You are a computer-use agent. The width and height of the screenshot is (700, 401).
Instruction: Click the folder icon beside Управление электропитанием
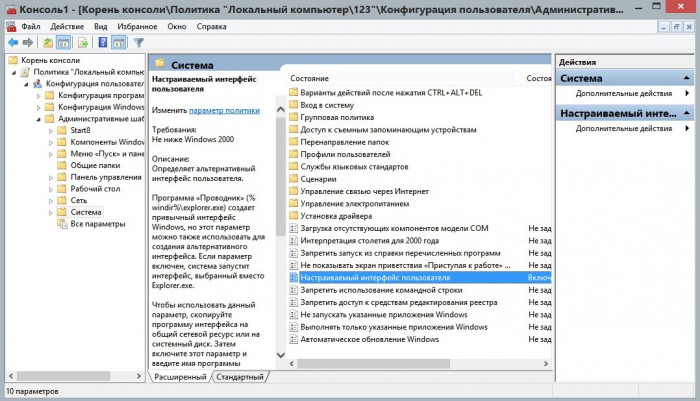pyautogui.click(x=293, y=203)
